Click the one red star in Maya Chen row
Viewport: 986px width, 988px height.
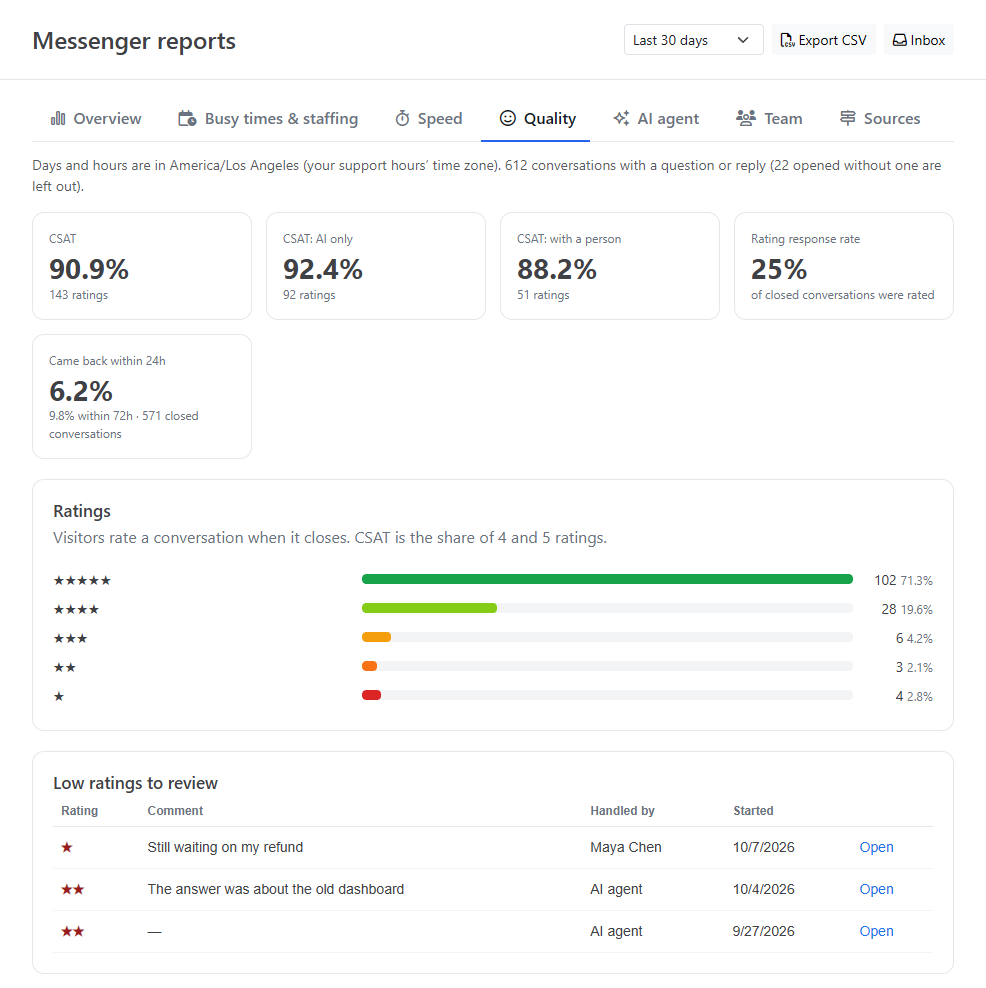(67, 847)
